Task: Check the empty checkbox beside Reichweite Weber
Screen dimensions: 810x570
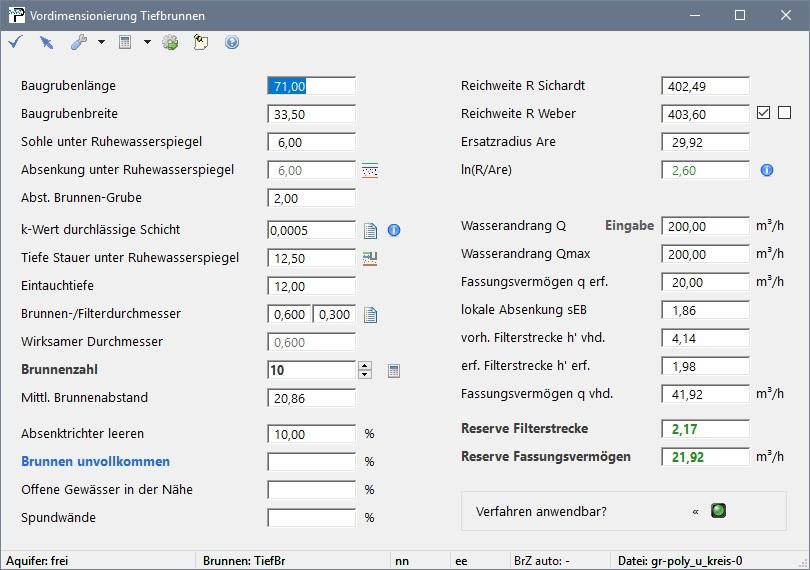Action: click(784, 113)
